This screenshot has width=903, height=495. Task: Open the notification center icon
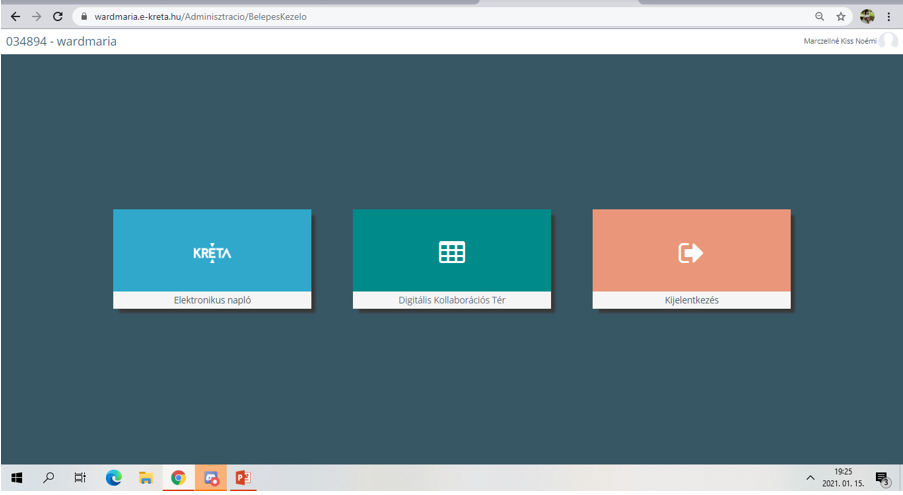[x=882, y=478]
